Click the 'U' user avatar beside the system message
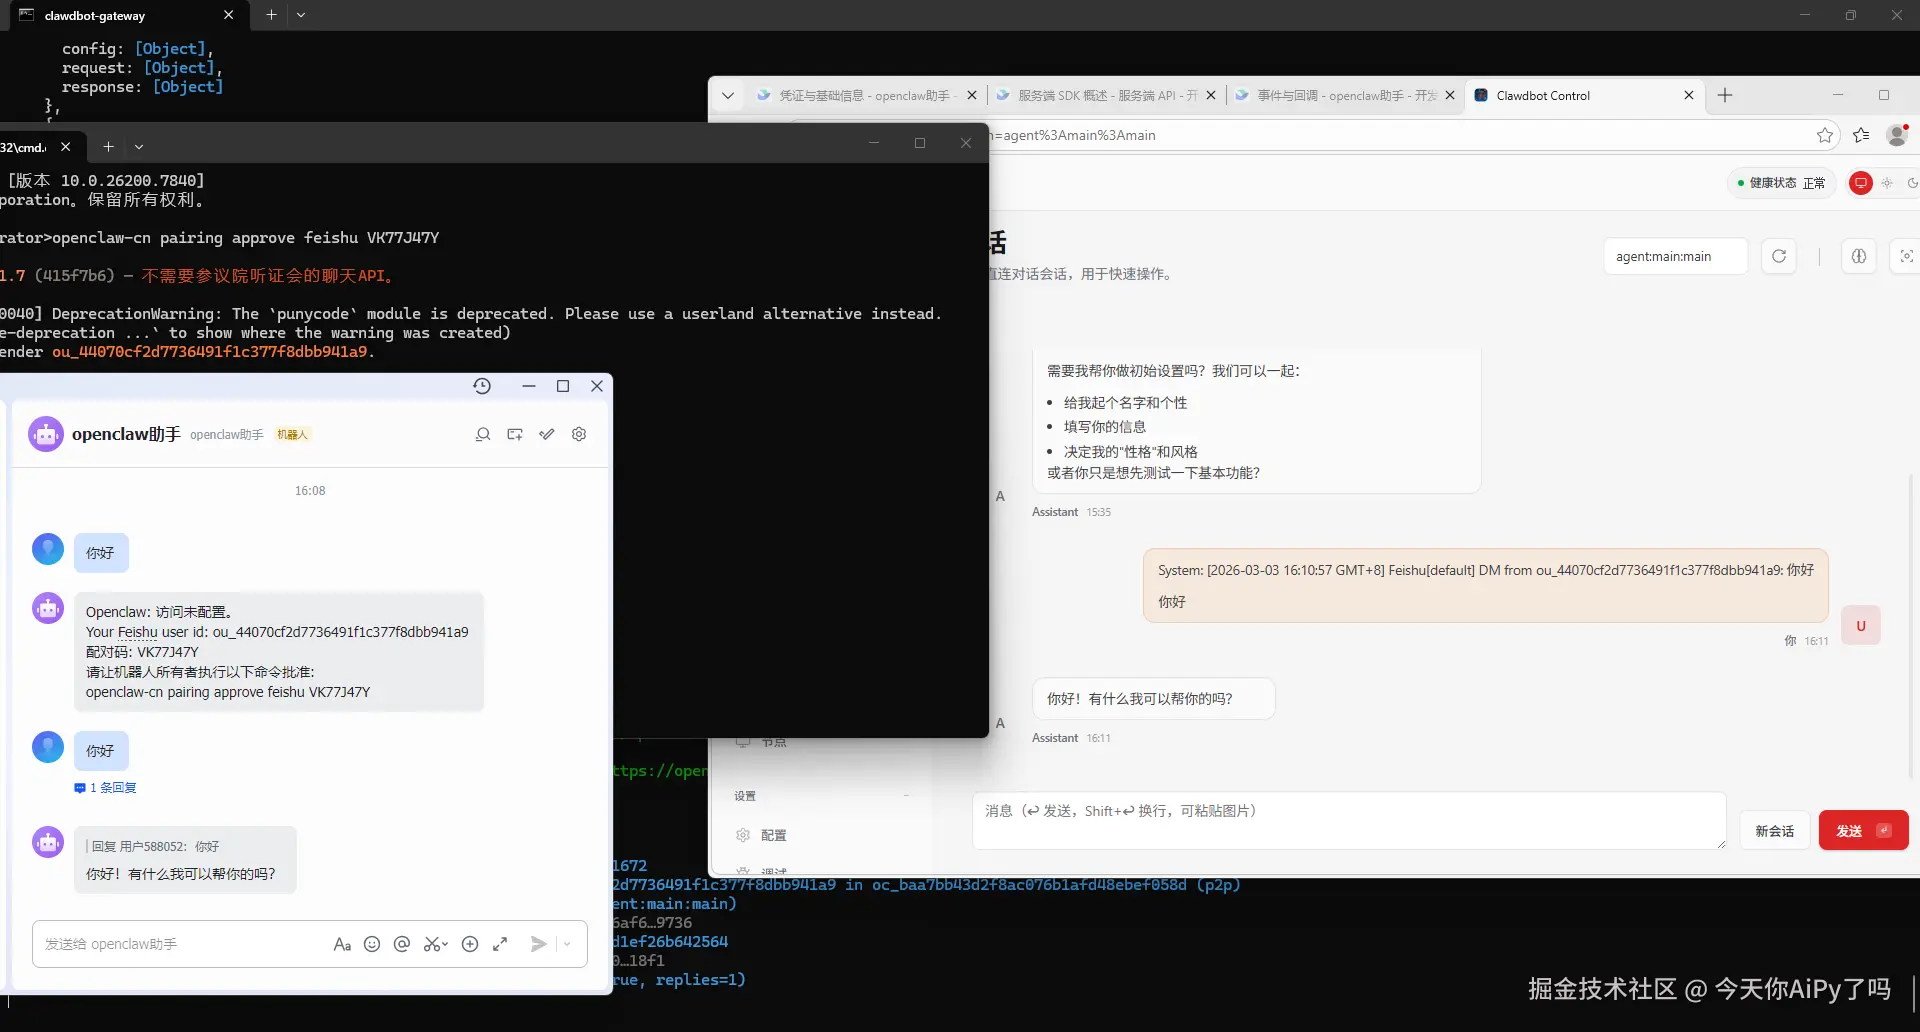 coord(1861,626)
